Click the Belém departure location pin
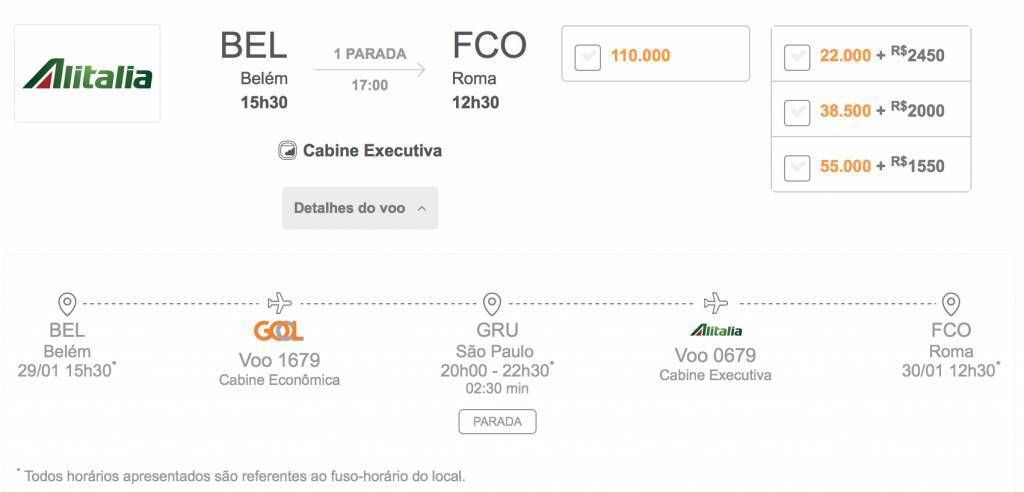Viewport: 1024px width, 492px height. (67, 303)
